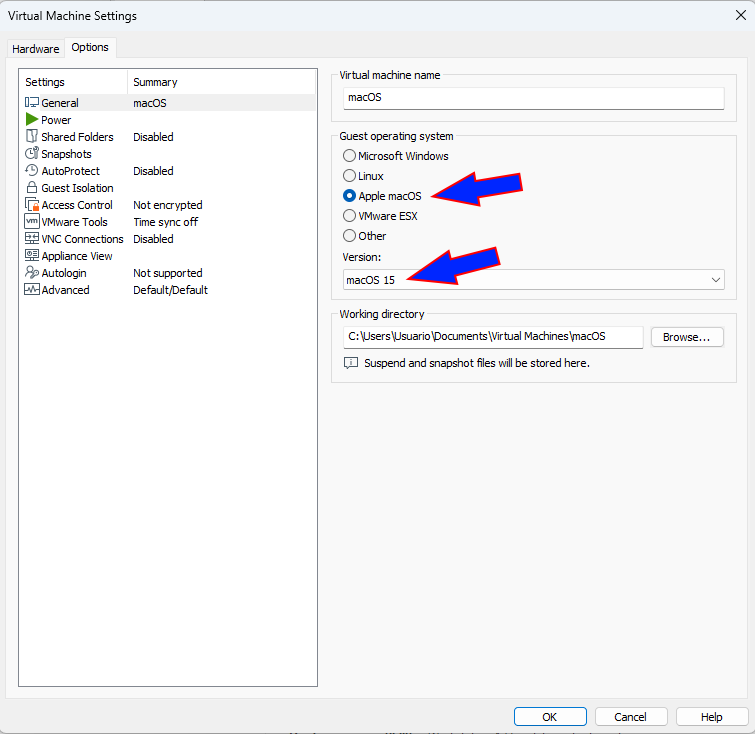Image resolution: width=755 pixels, height=734 pixels.
Task: Select the VNC Connections icon
Action: [32, 239]
